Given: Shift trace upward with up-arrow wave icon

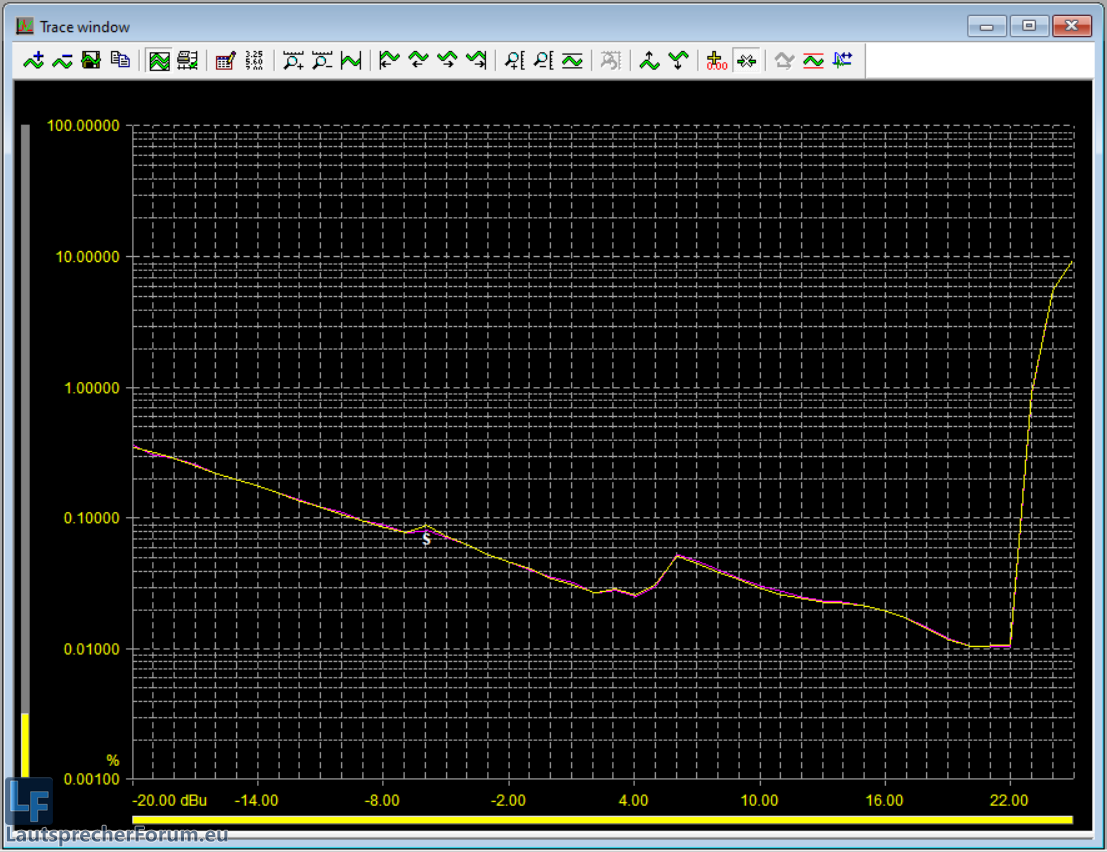Looking at the screenshot, I should (x=650, y=61).
